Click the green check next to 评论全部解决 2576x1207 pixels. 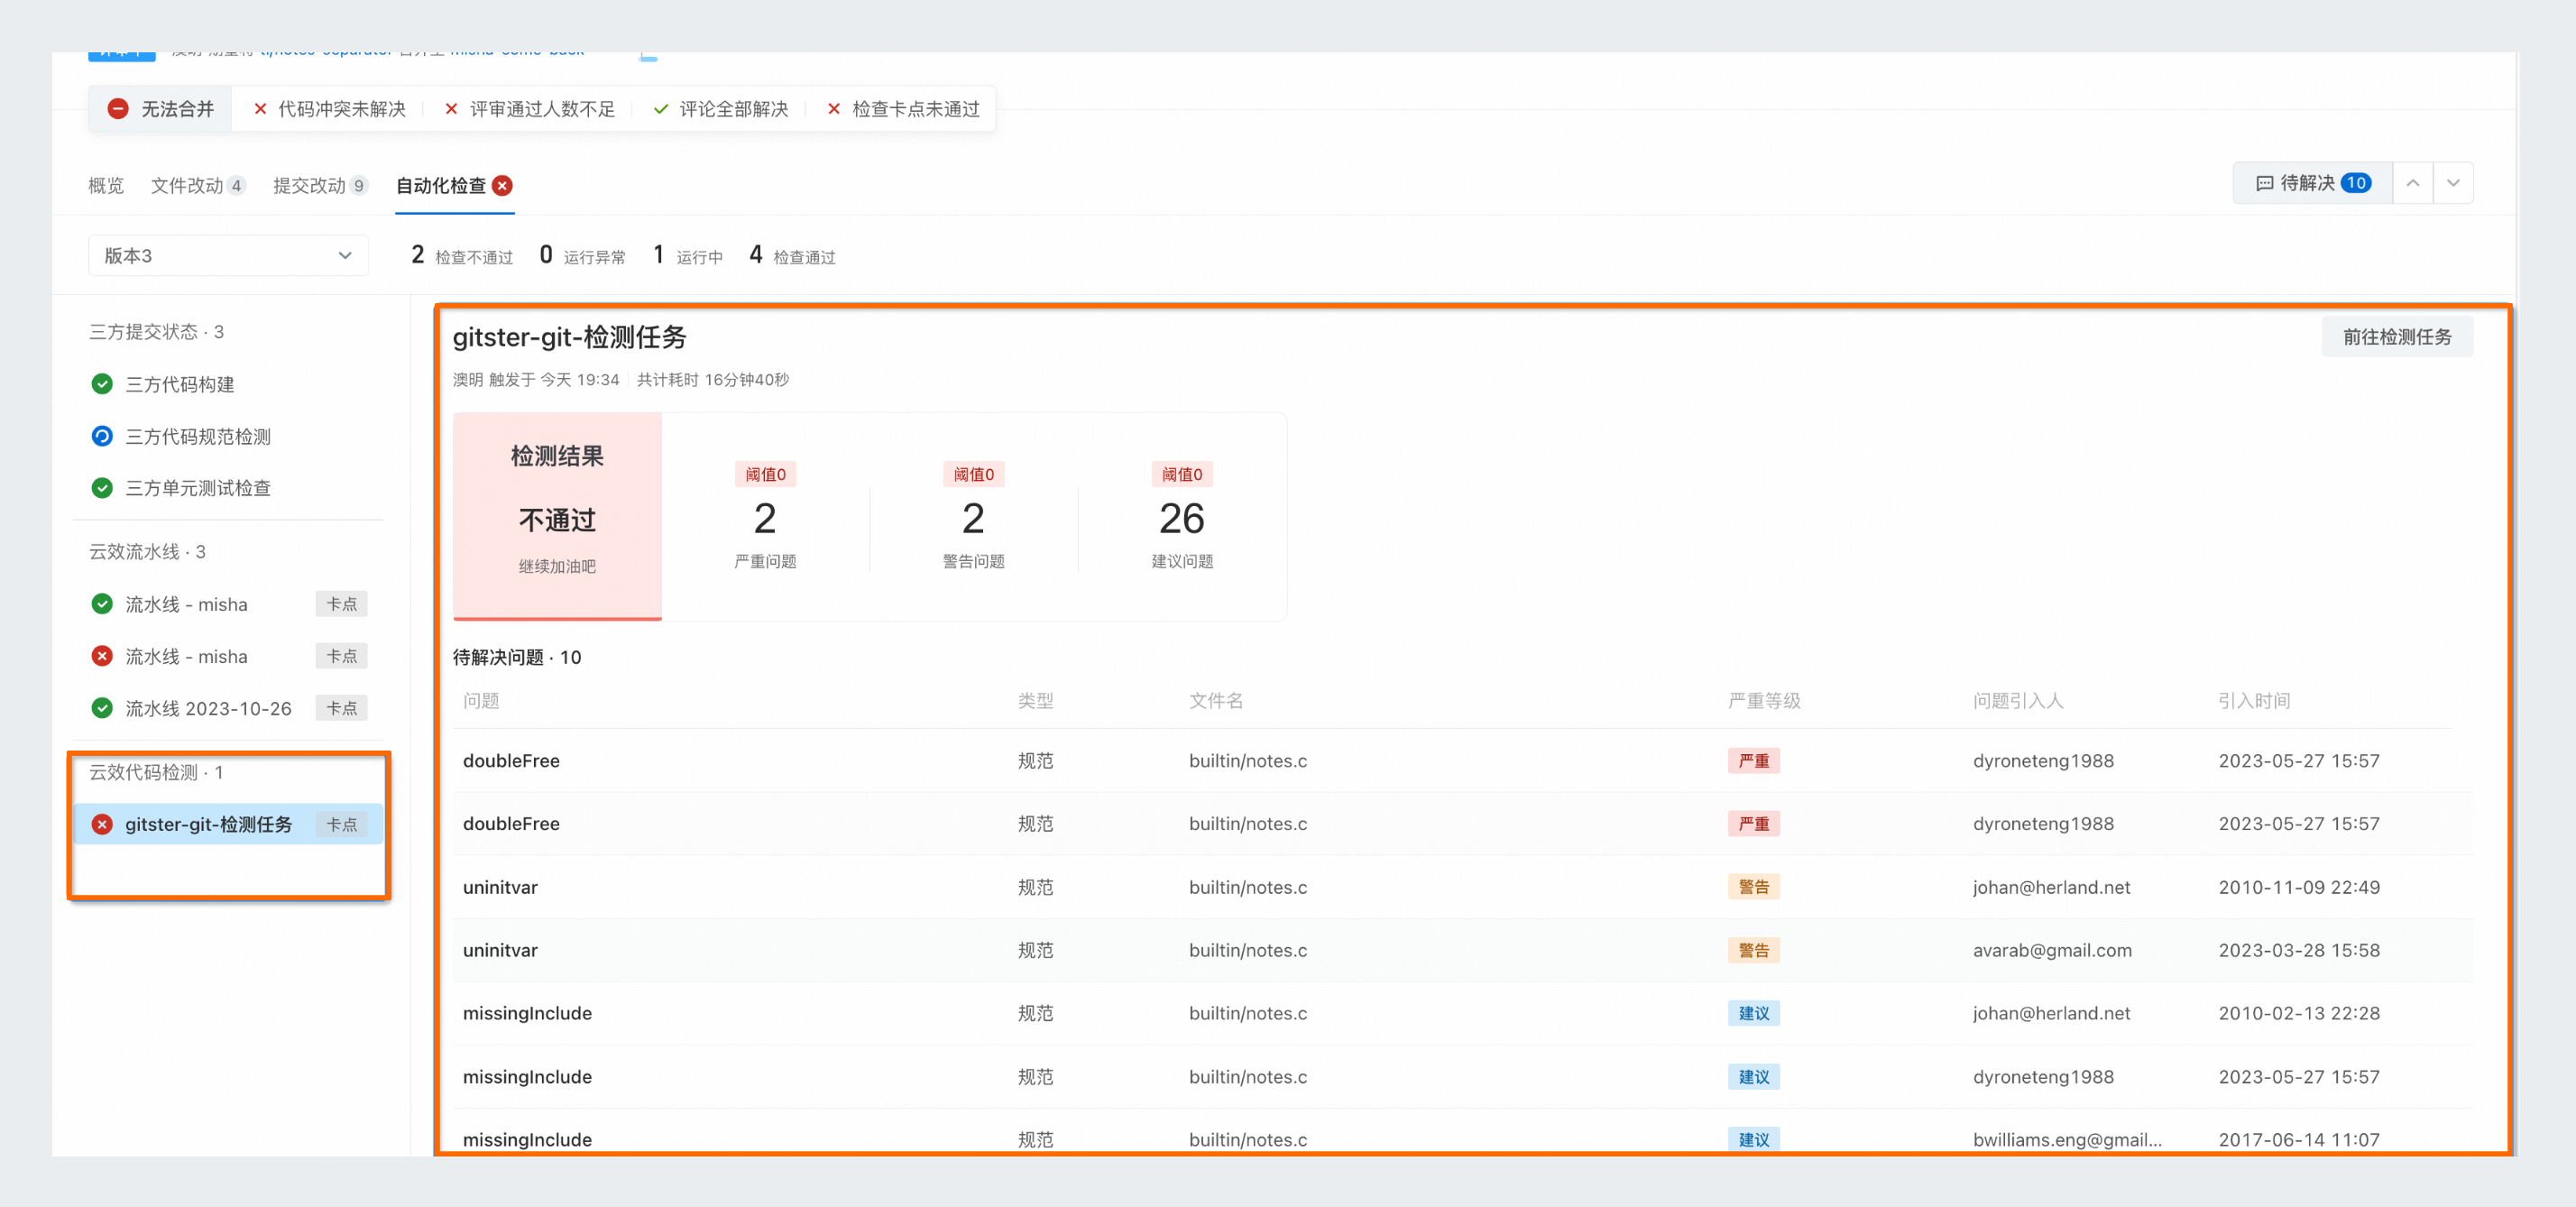click(x=660, y=109)
